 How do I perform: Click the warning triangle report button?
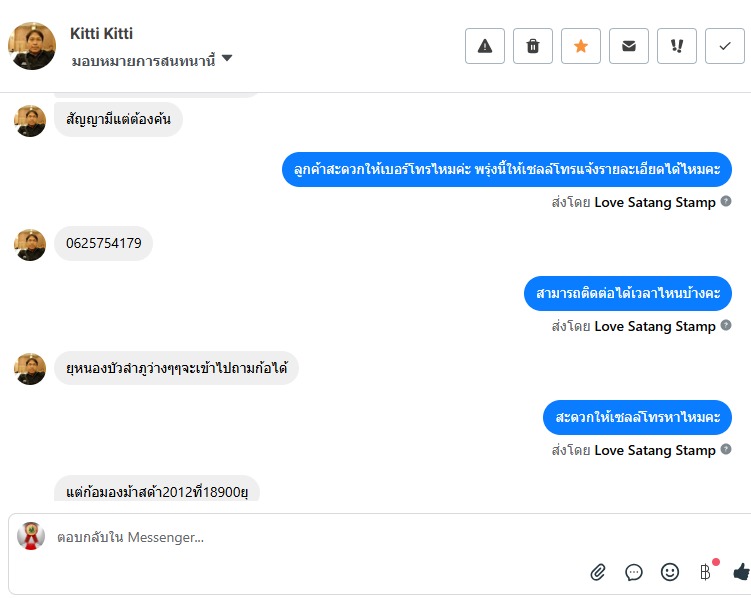tap(485, 46)
